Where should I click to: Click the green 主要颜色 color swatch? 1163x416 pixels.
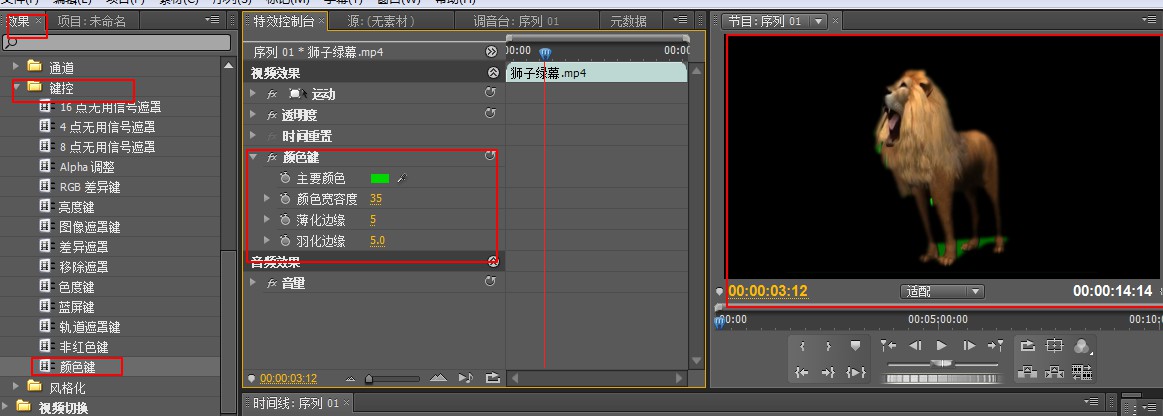pyautogui.click(x=380, y=179)
